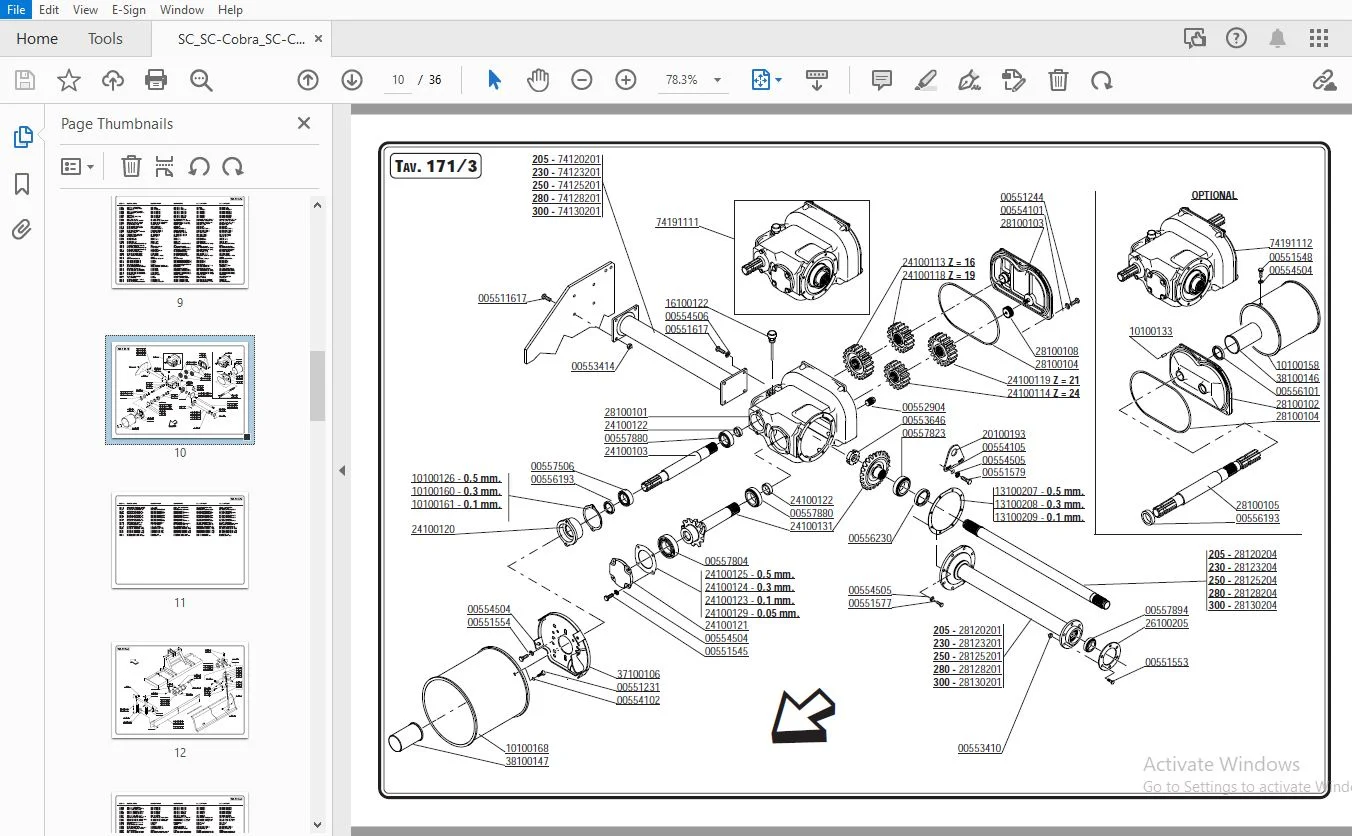Select the page 11 thumbnail
The height and width of the screenshot is (836, 1352).
pyautogui.click(x=180, y=540)
